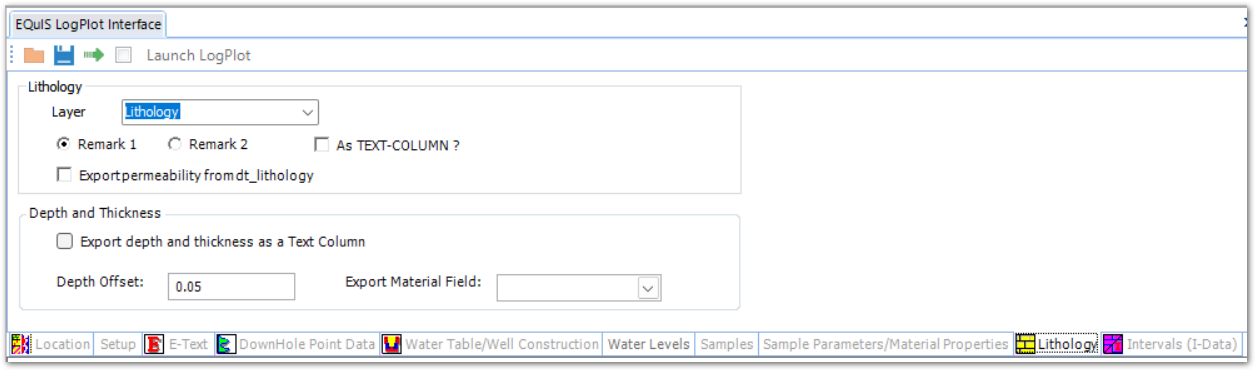Click the Water Table/Well Construction tab icon
The width and height of the screenshot is (1256, 371).
392,344
